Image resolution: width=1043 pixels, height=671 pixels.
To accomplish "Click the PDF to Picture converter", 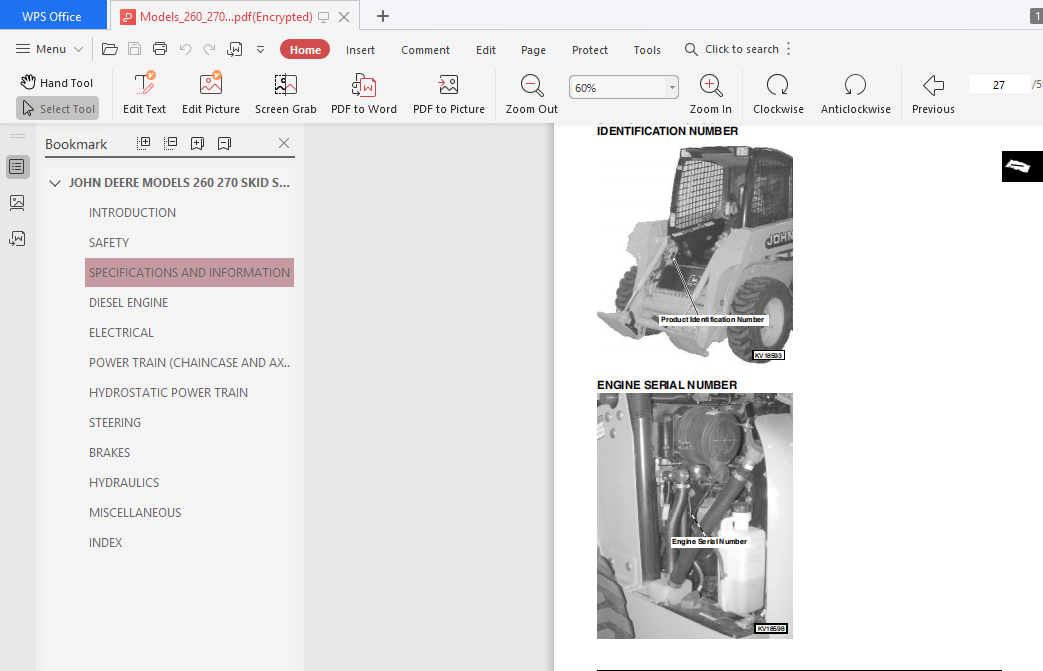I will click(449, 94).
